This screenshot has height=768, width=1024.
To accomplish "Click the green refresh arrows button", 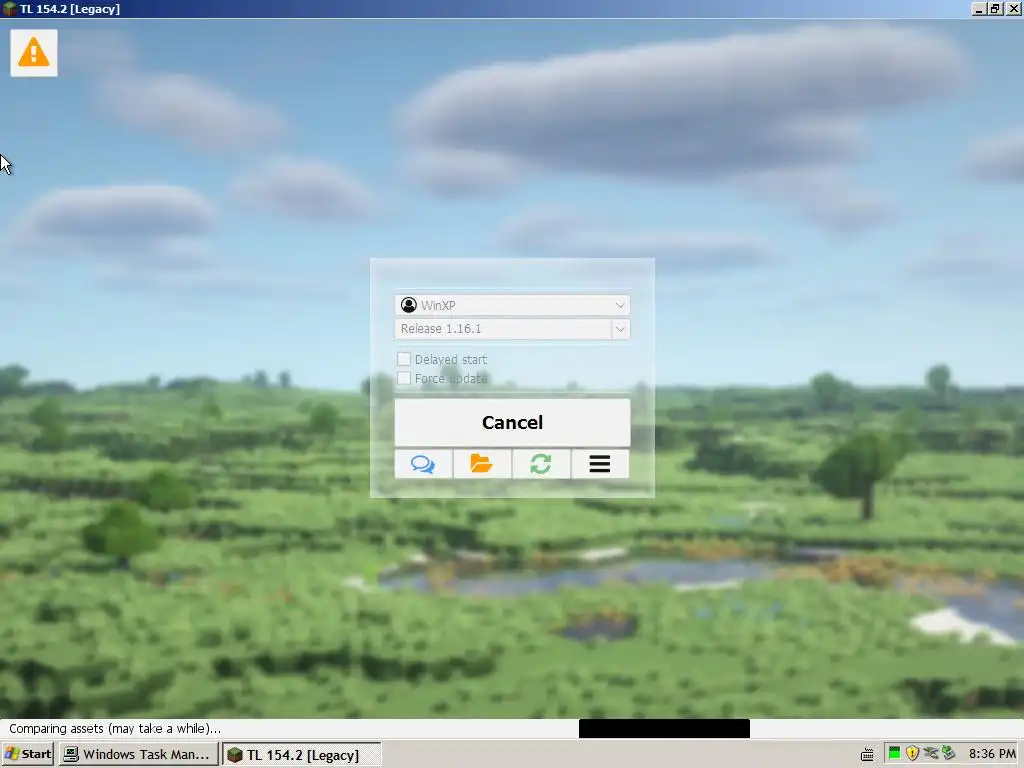I will 541,464.
